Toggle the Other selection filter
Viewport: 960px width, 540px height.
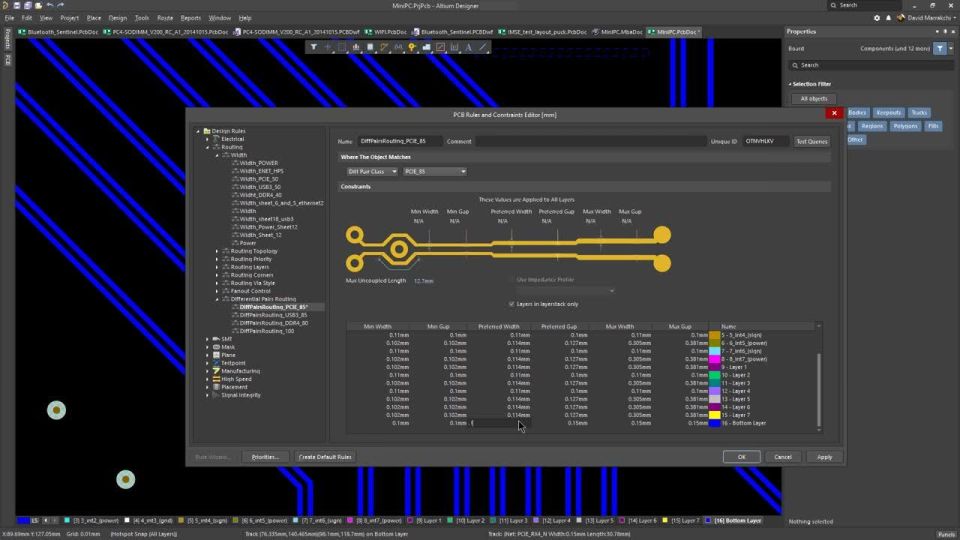(855, 140)
